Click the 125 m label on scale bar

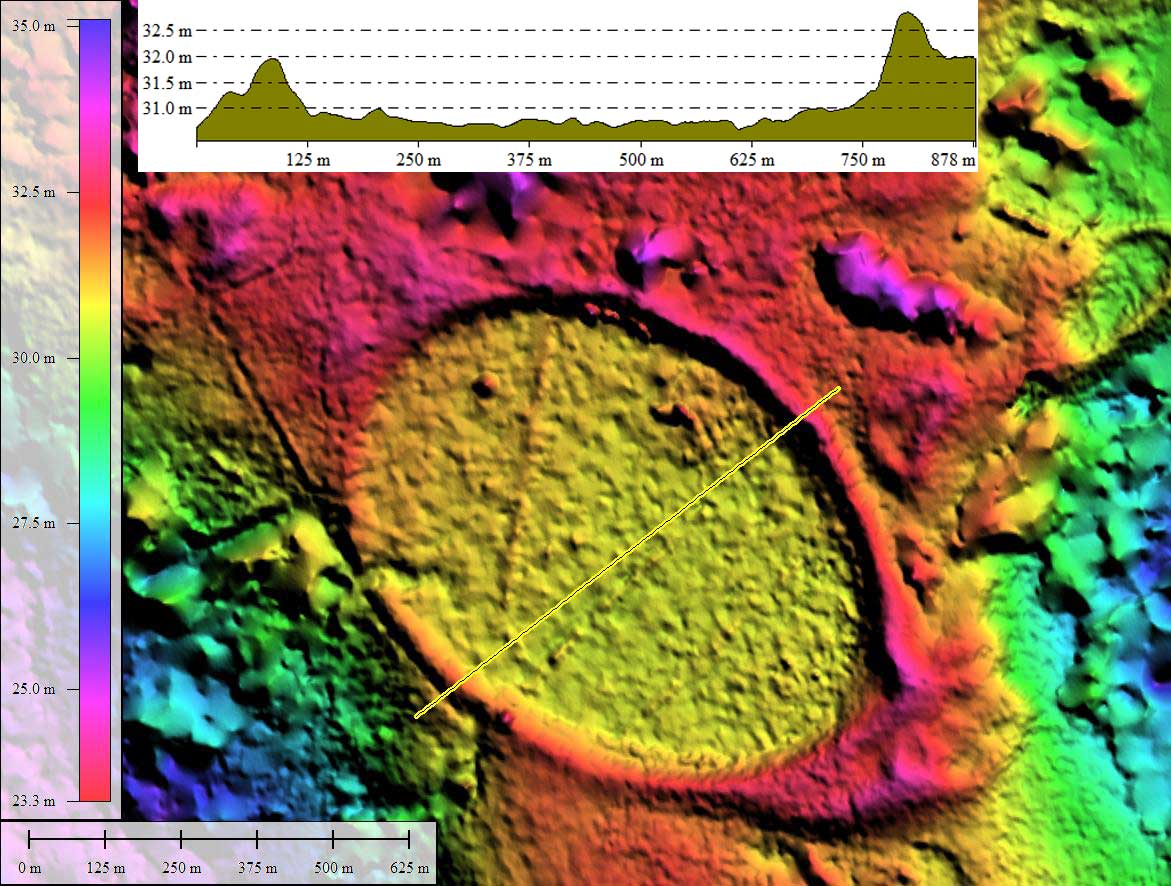(105, 868)
